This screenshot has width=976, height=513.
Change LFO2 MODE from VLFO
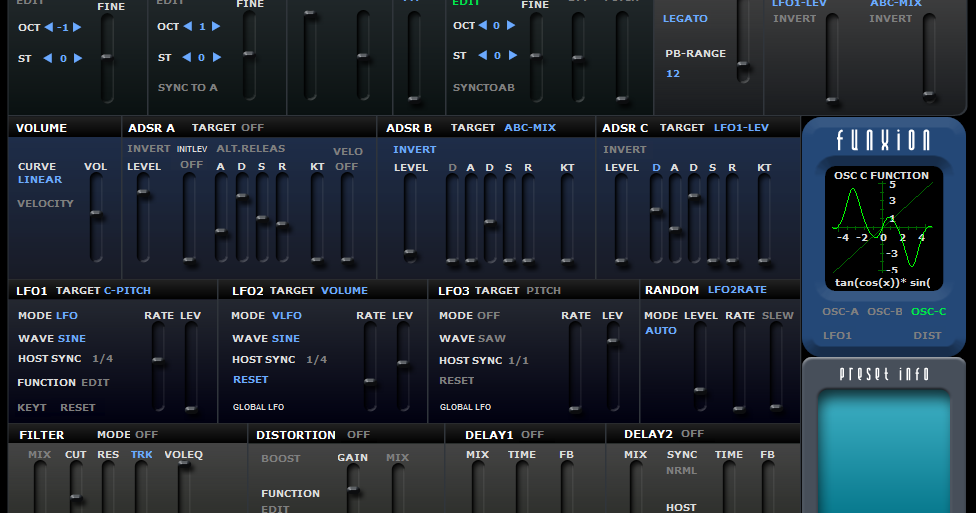click(287, 316)
